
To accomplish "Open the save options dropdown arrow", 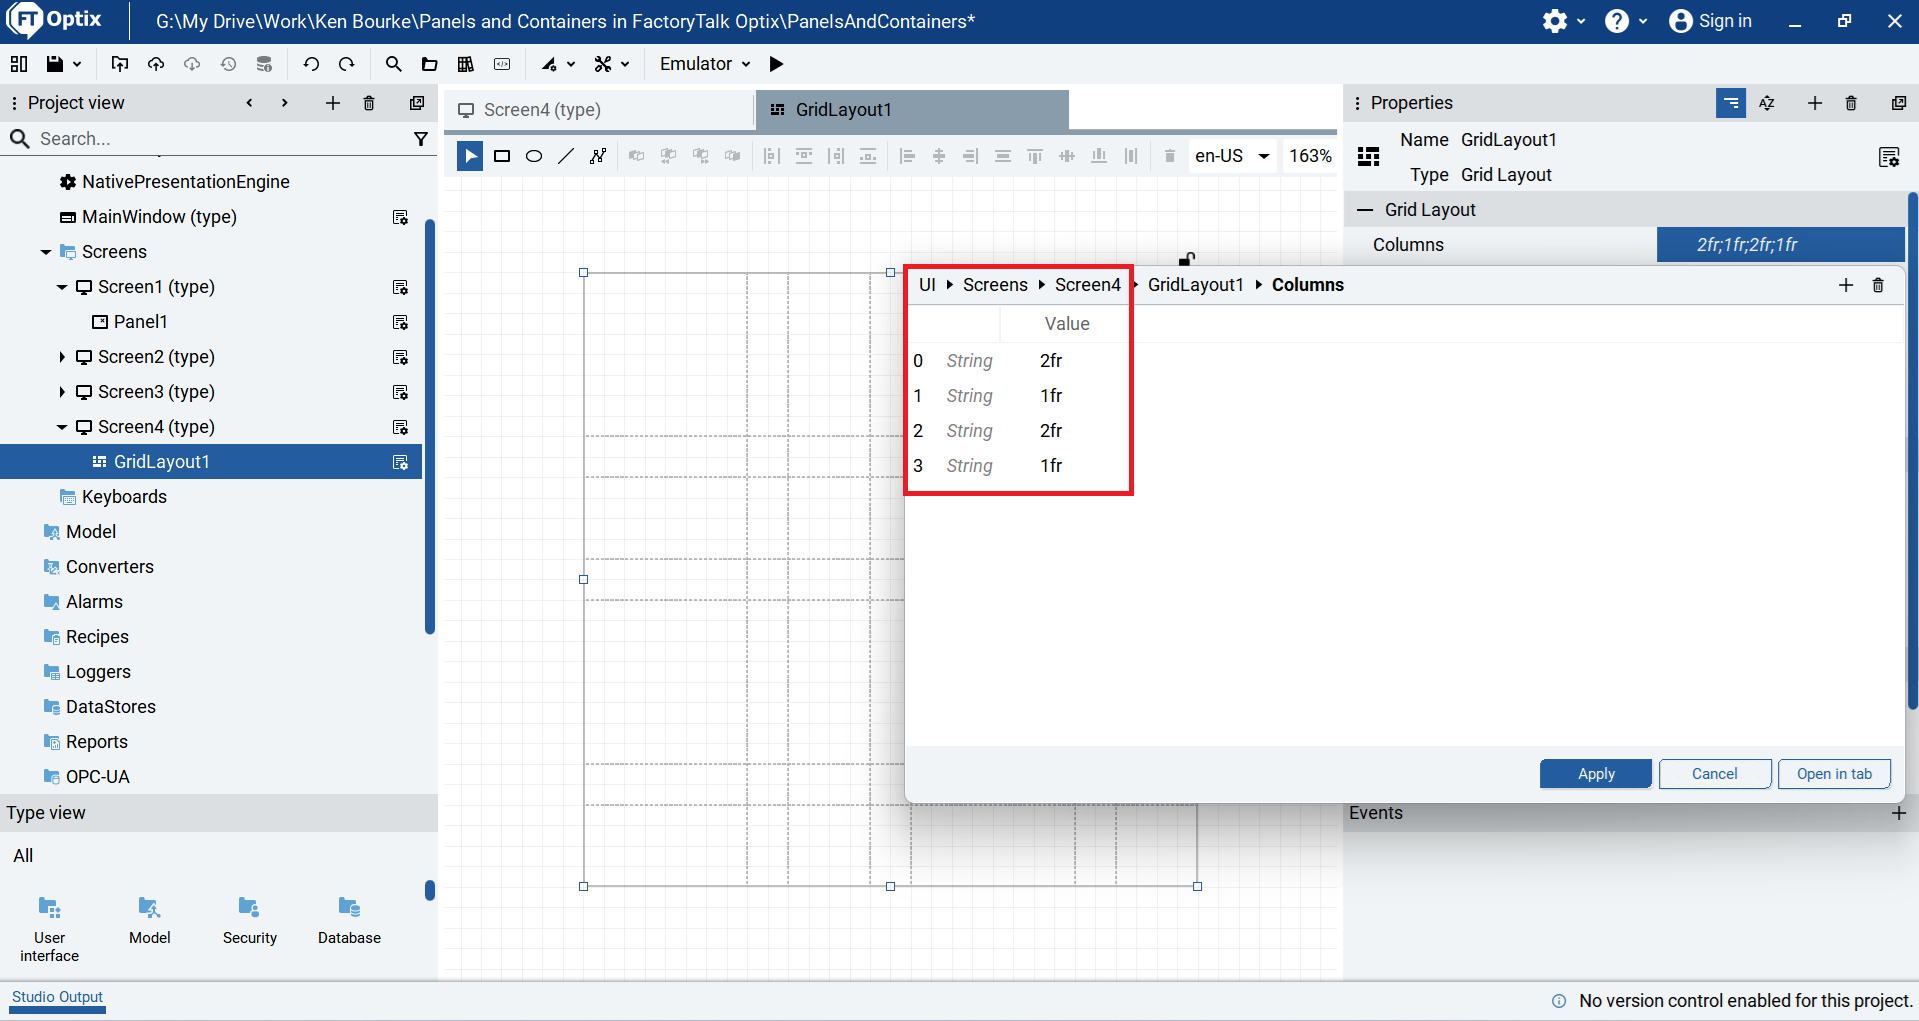I will click(77, 64).
